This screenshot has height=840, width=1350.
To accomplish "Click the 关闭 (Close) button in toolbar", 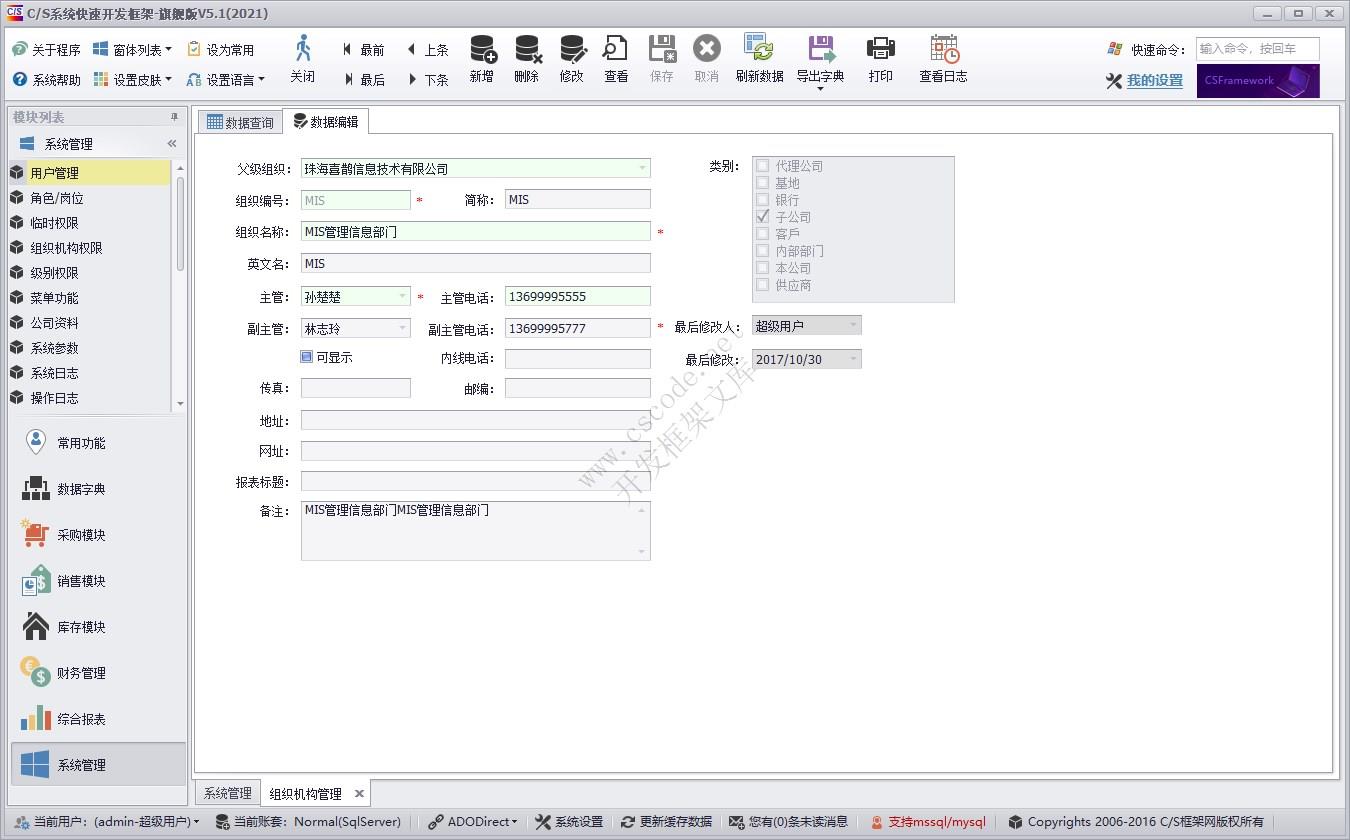I will click(303, 58).
